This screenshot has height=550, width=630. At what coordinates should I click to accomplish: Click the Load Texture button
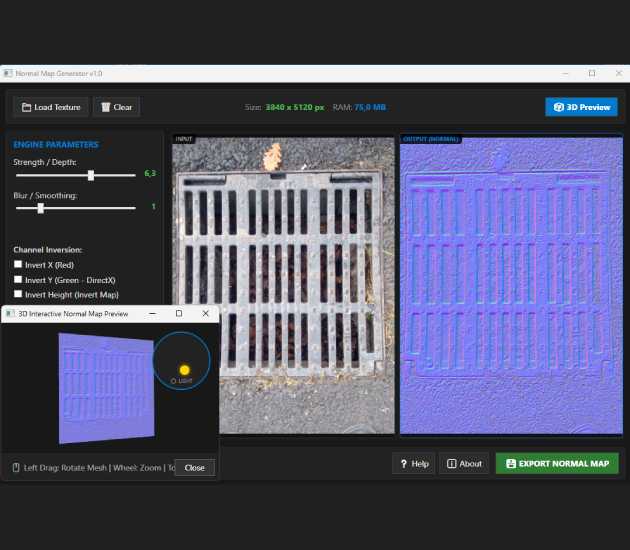[51, 107]
